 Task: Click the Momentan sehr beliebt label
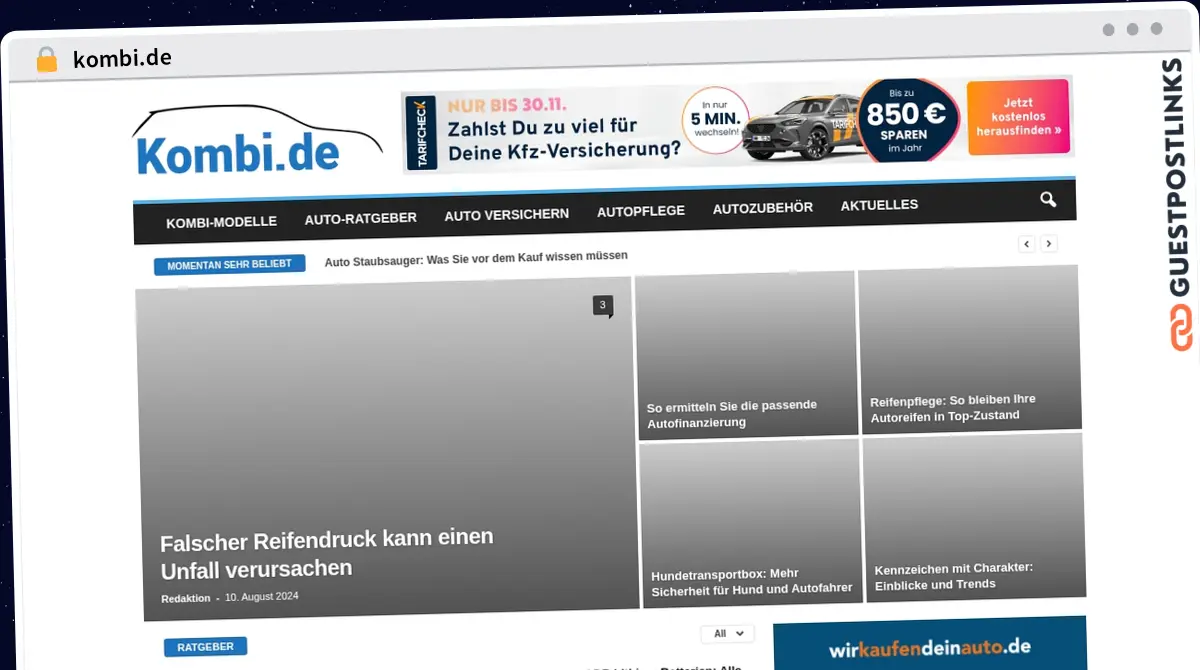(229, 265)
